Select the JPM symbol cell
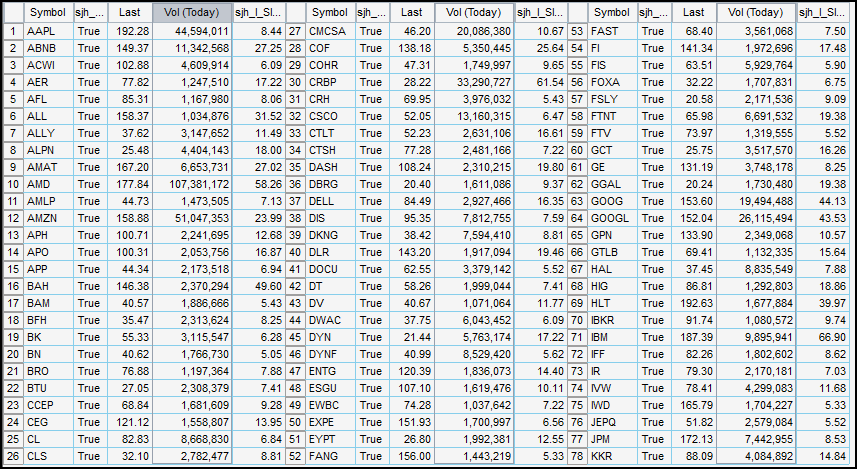The height and width of the screenshot is (469, 857). coord(612,439)
